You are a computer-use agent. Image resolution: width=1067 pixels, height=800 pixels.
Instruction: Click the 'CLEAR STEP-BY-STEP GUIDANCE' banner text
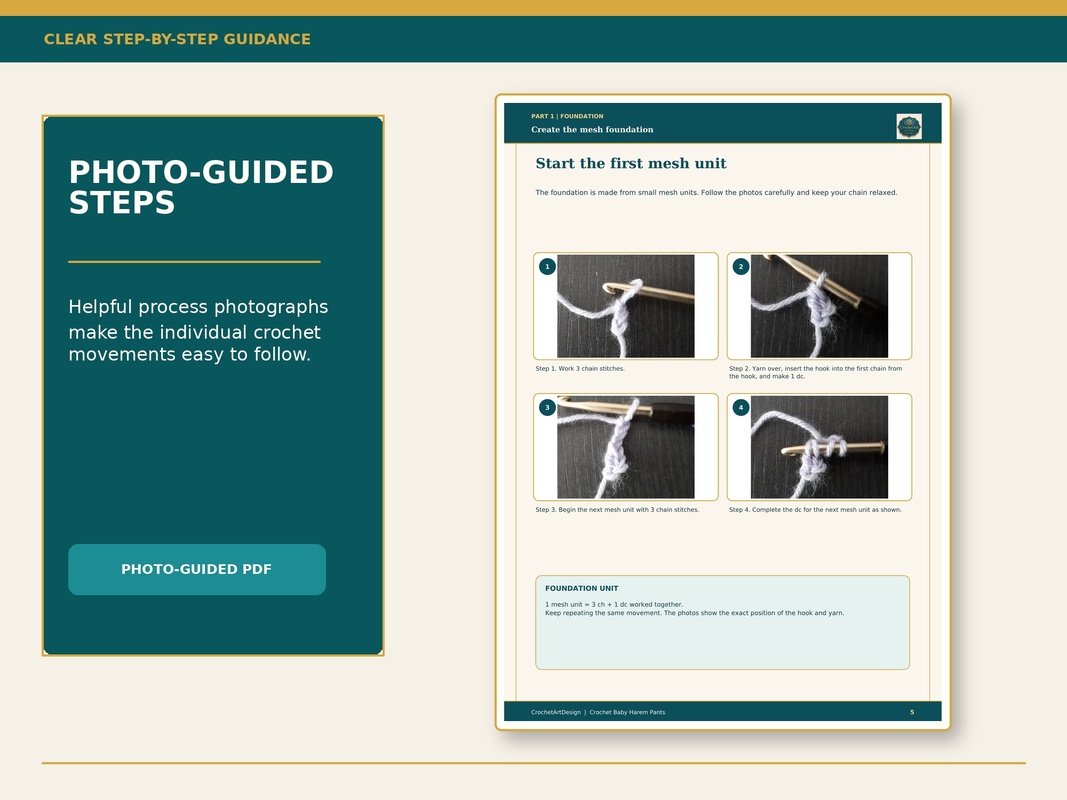coord(177,39)
